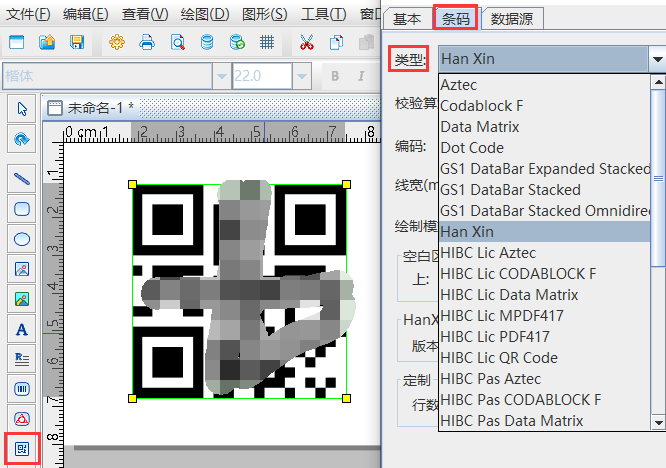666x468 pixels.
Task: Toggle the grid display icon
Action: pyautogui.click(x=267, y=42)
